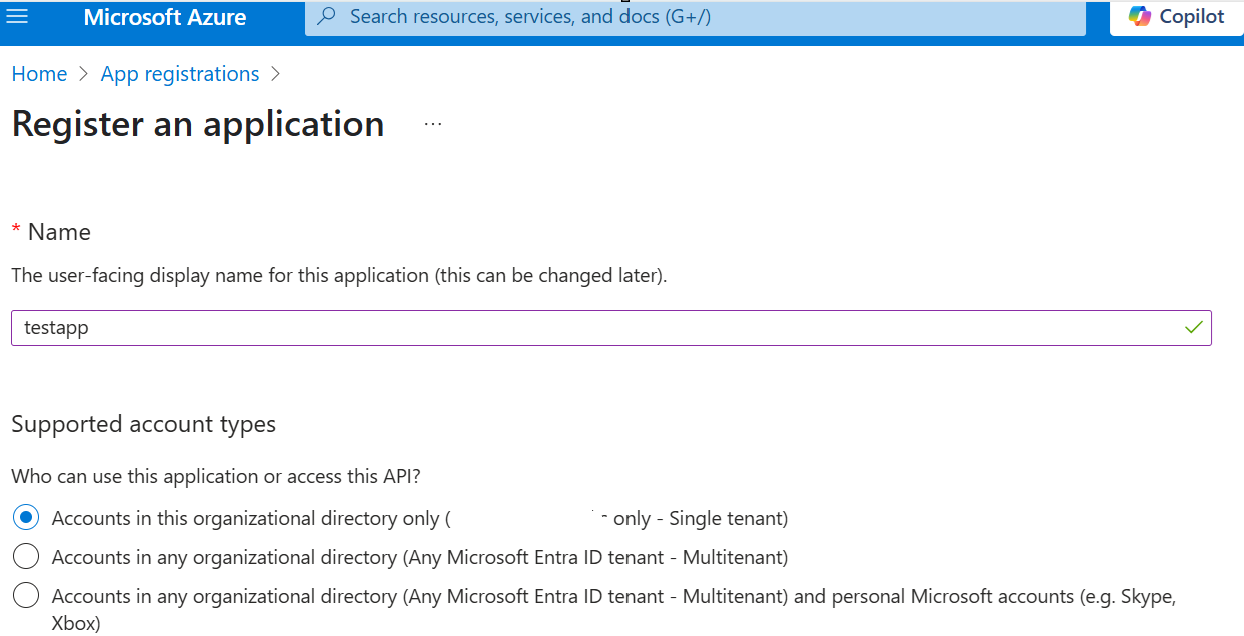The width and height of the screenshot is (1244, 636).
Task: Open the ellipsis more options menu
Action: coord(433,124)
